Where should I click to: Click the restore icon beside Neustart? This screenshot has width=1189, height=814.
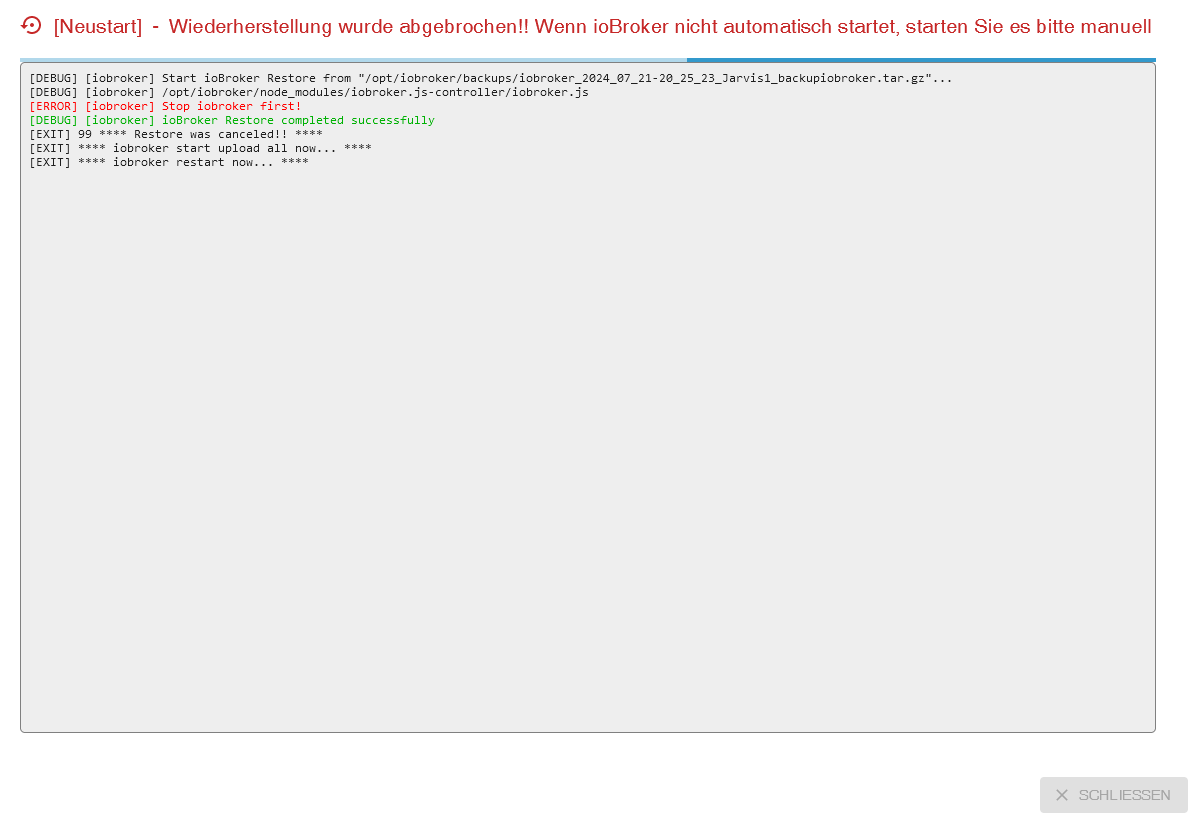point(31,26)
